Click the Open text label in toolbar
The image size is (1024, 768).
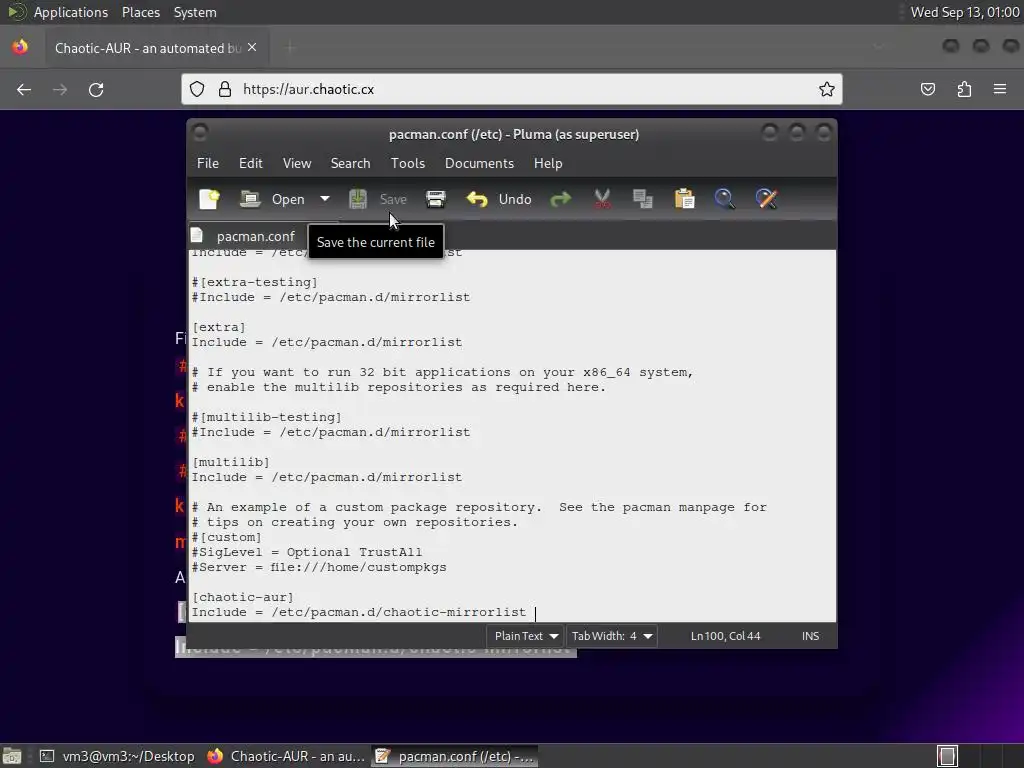[288, 199]
